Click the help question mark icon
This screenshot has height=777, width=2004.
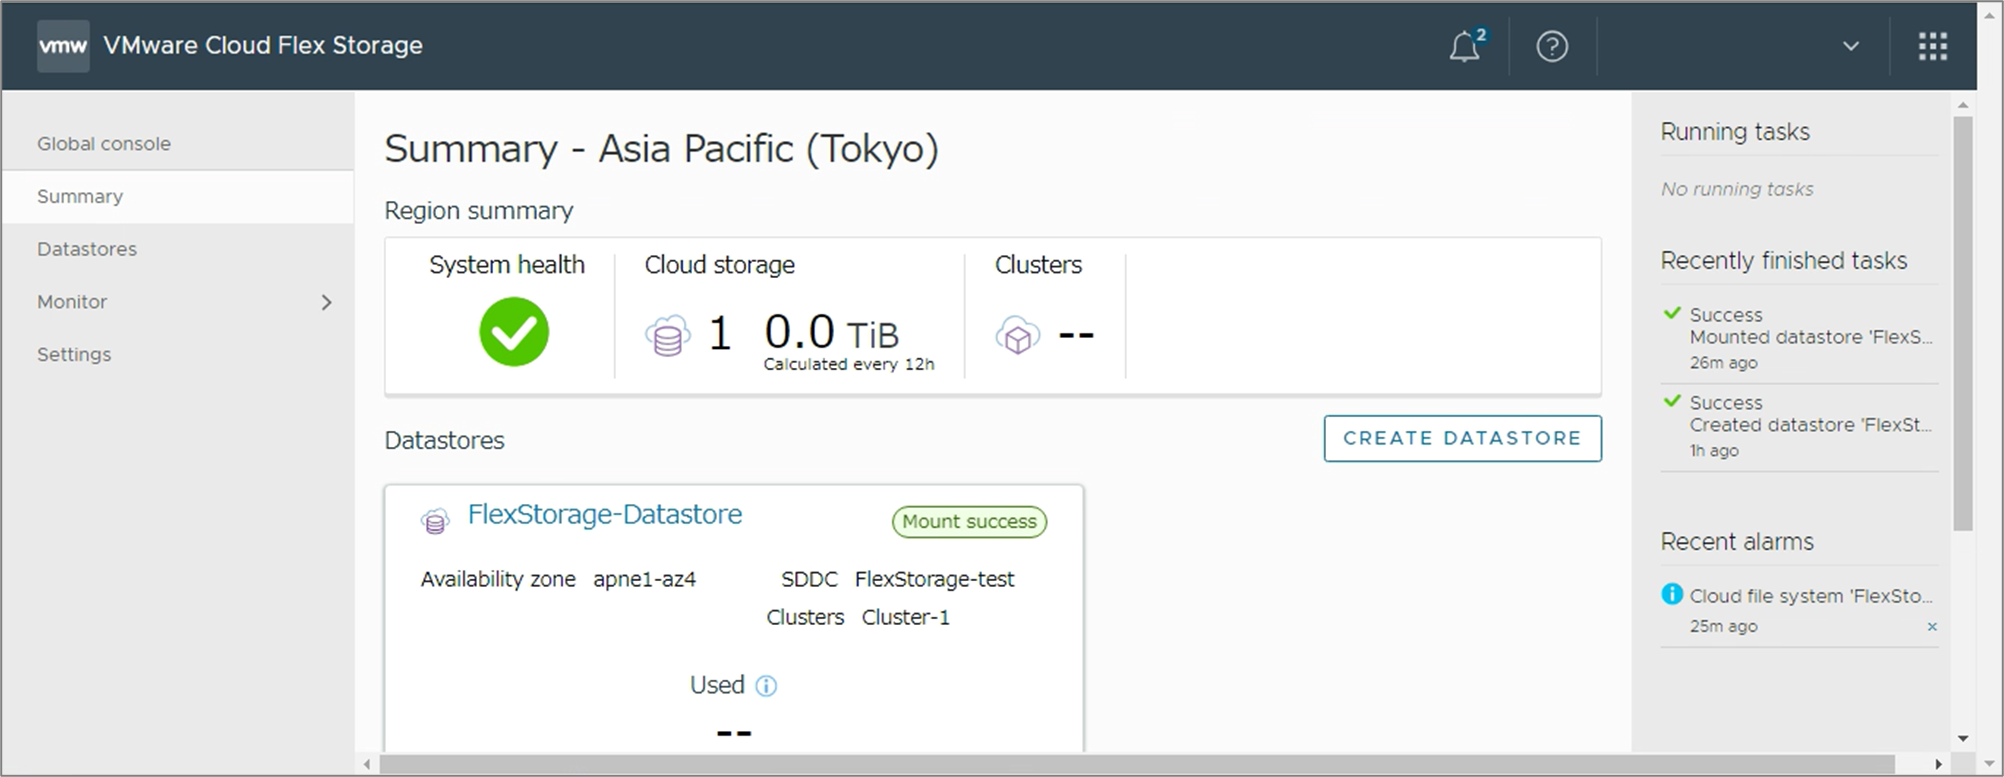pyautogui.click(x=1551, y=47)
